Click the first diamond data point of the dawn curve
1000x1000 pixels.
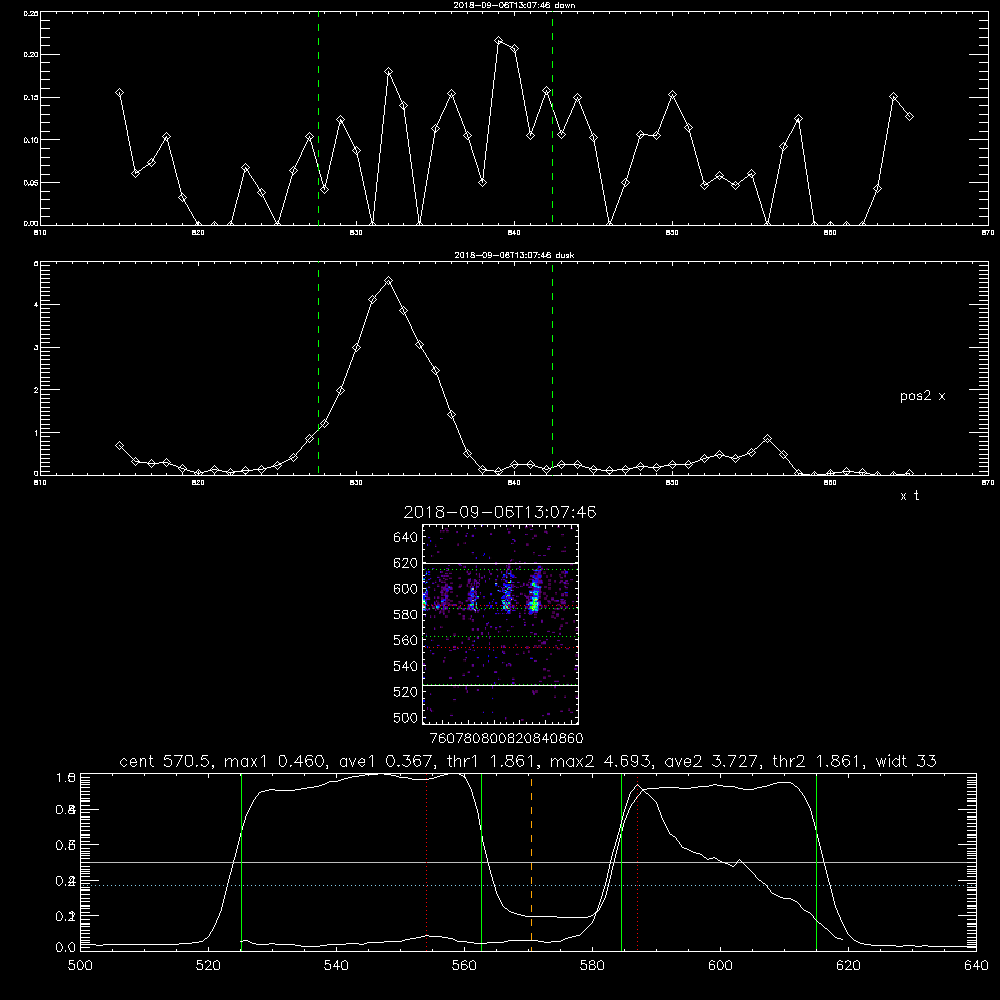pyautogui.click(x=119, y=92)
